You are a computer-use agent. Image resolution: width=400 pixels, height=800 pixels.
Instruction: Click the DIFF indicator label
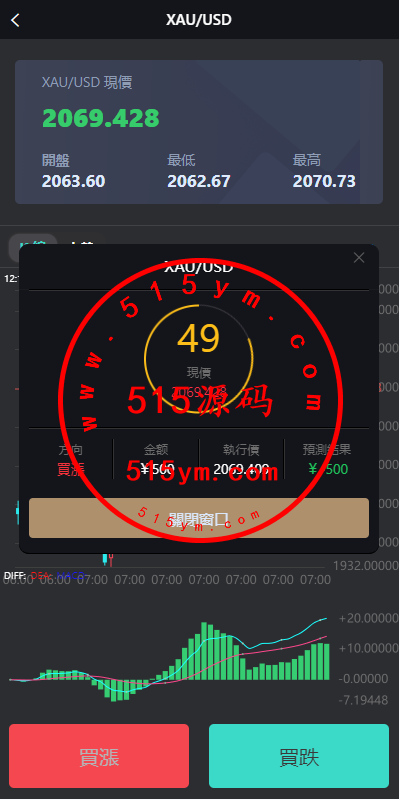(x=15, y=576)
